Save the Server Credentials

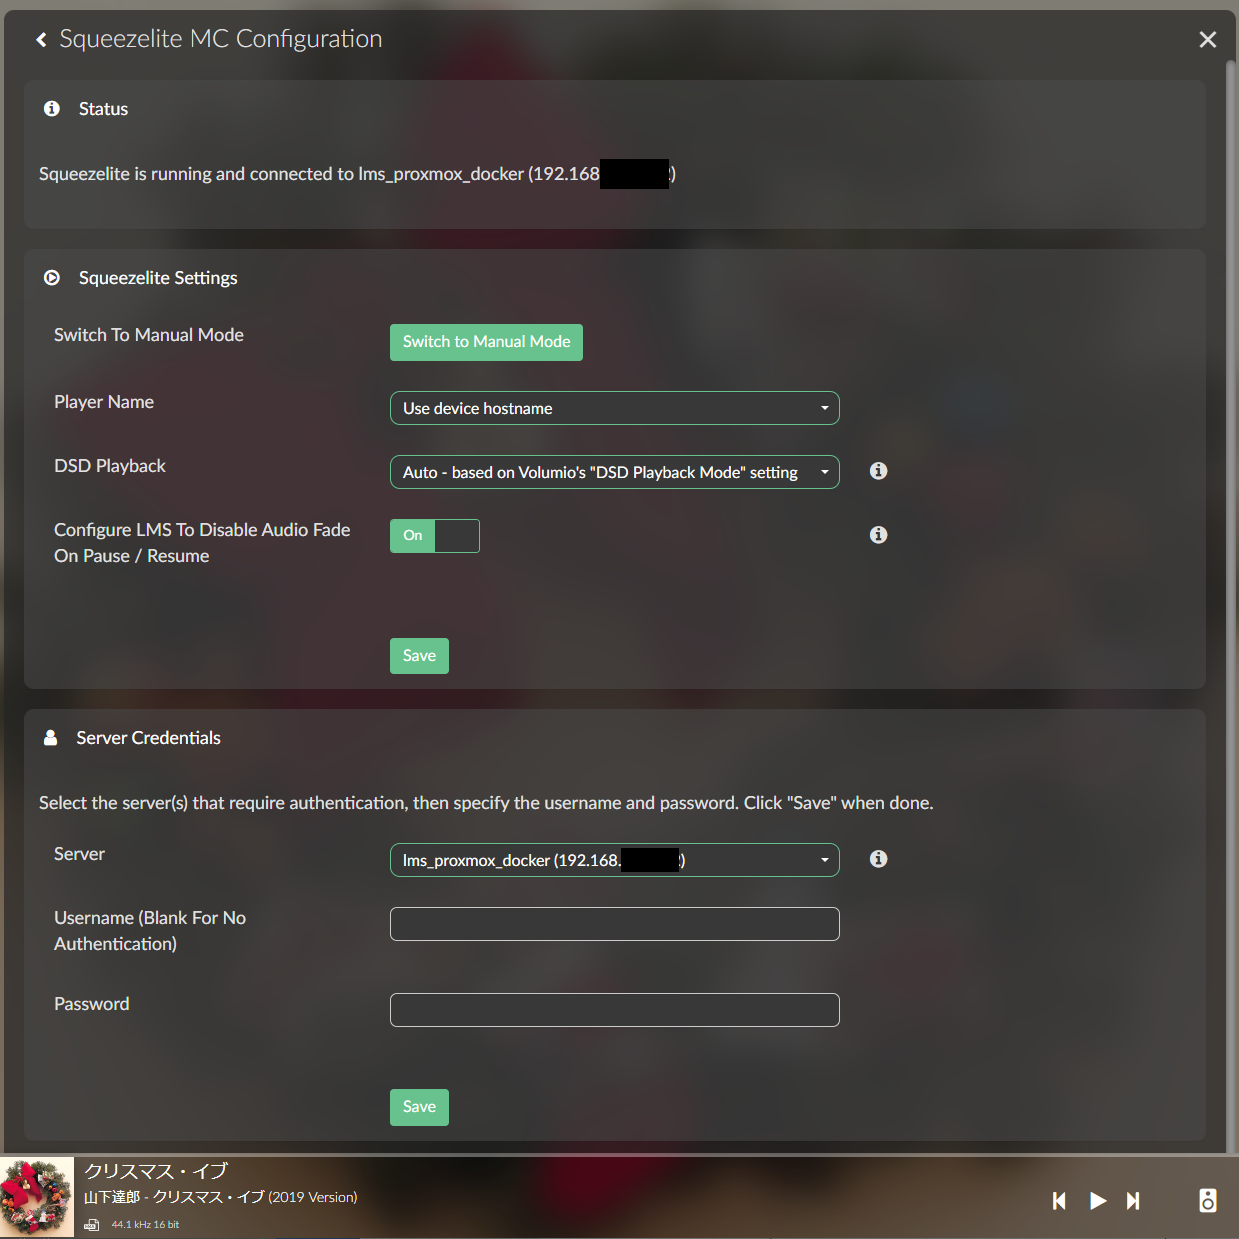[x=419, y=1107]
